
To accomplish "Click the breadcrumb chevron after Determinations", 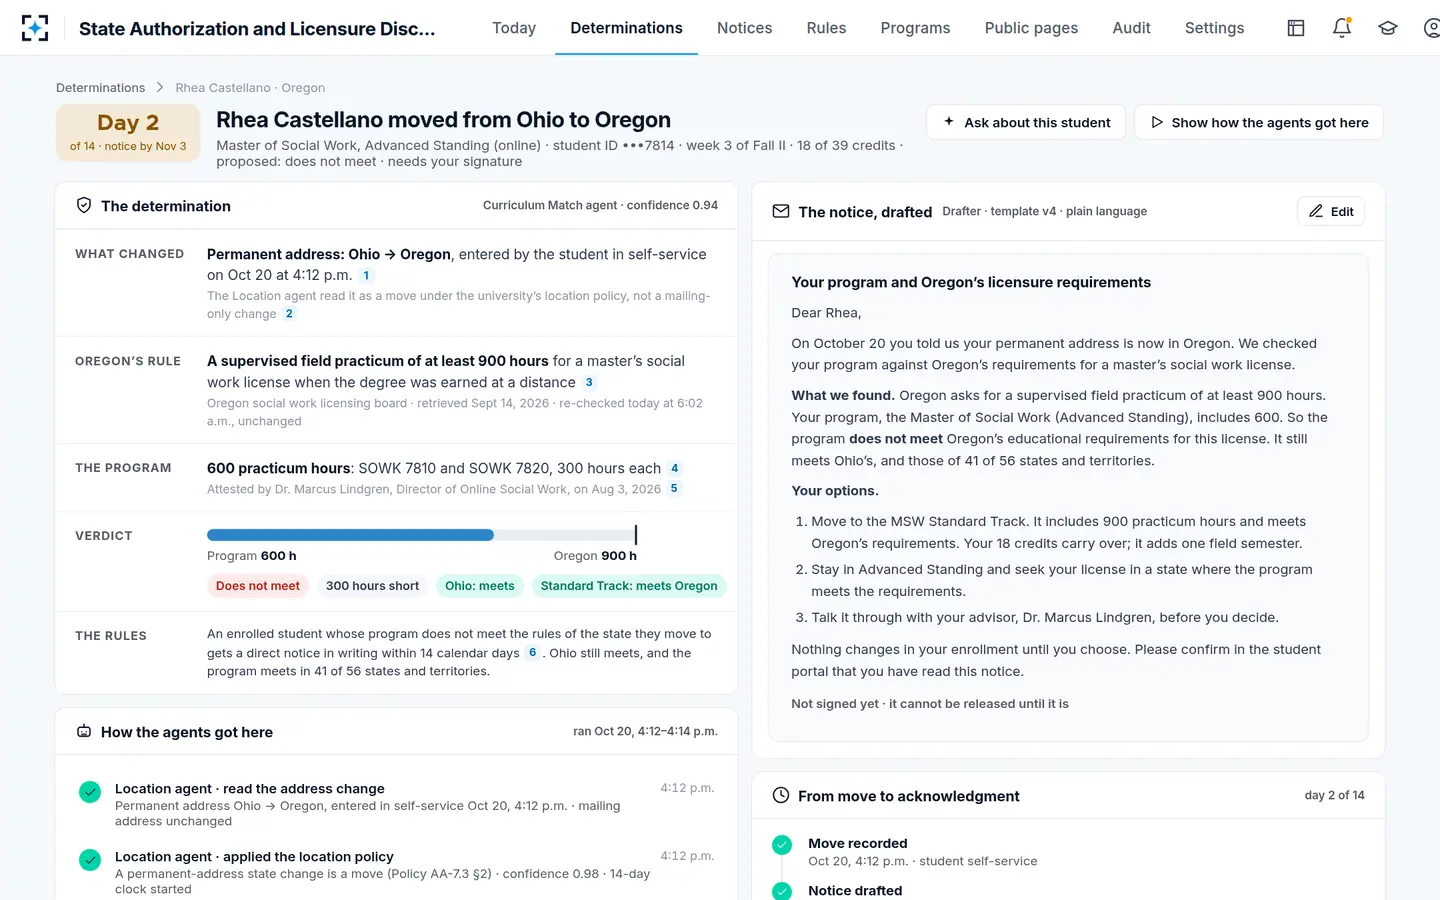I will tap(160, 88).
